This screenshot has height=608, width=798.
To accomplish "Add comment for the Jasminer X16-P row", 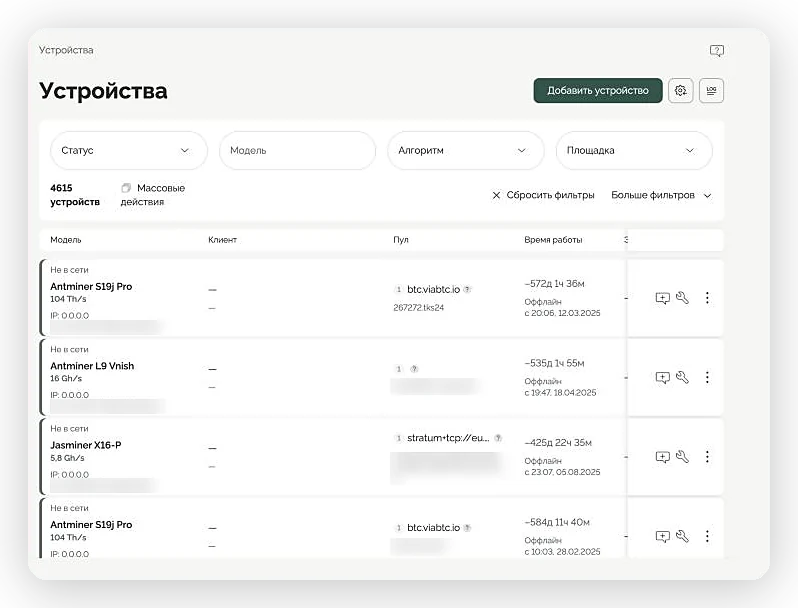I will pos(662,457).
